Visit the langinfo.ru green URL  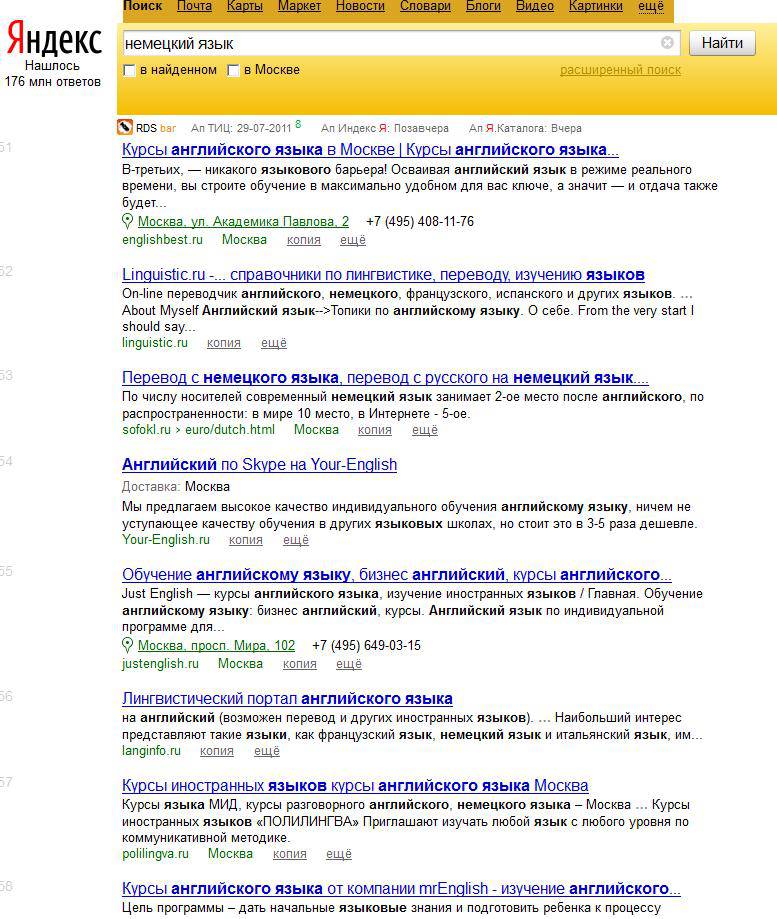tap(151, 750)
